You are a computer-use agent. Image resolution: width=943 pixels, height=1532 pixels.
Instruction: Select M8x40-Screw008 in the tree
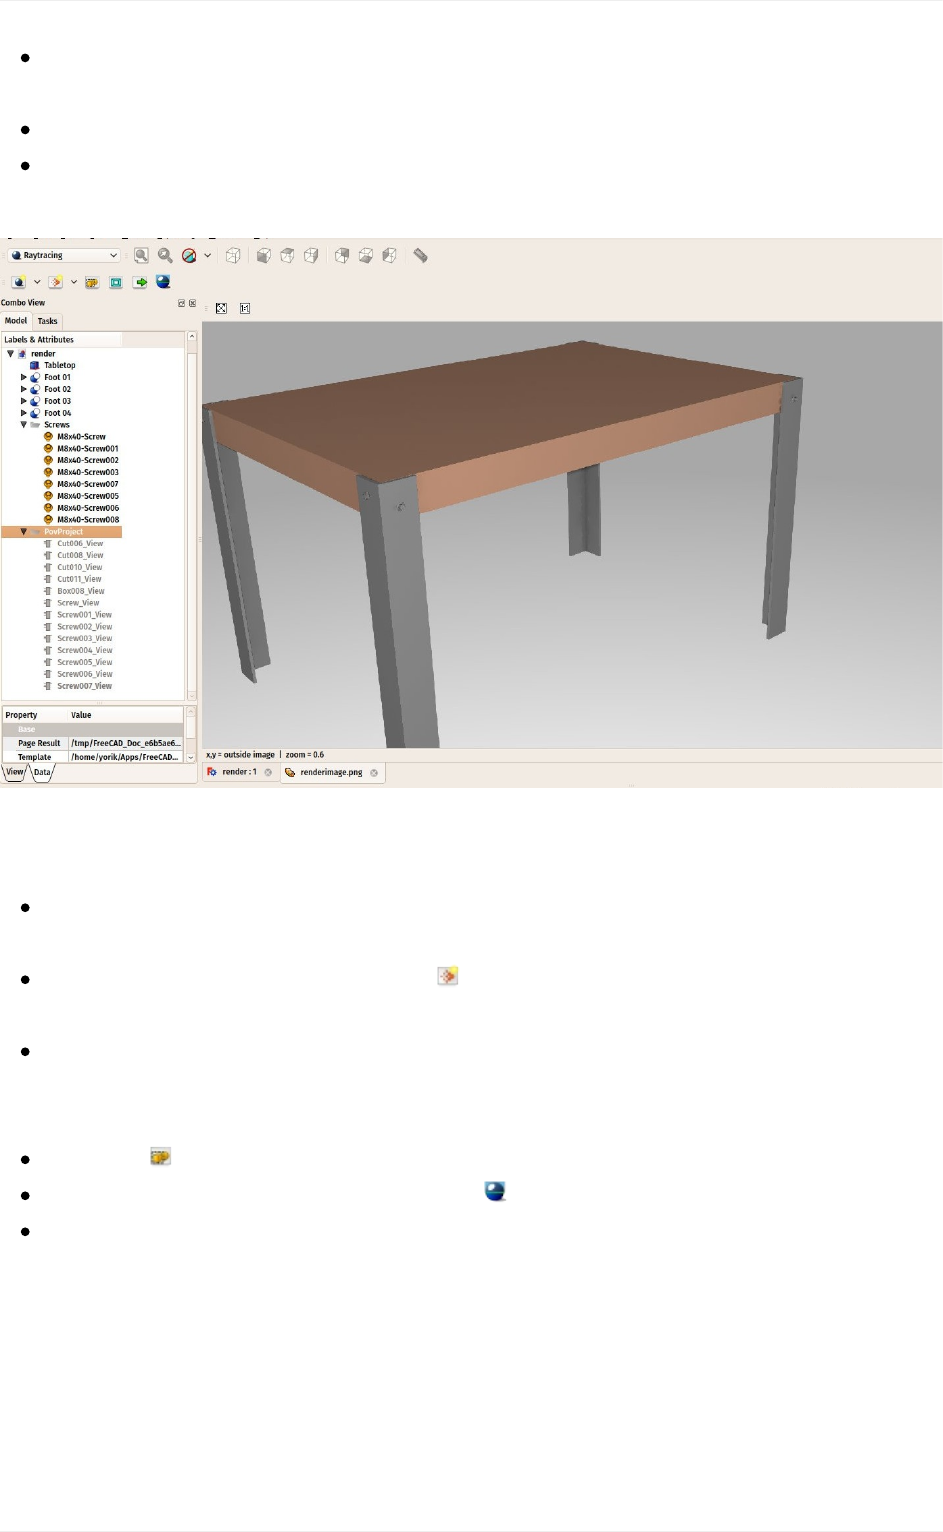[88, 520]
